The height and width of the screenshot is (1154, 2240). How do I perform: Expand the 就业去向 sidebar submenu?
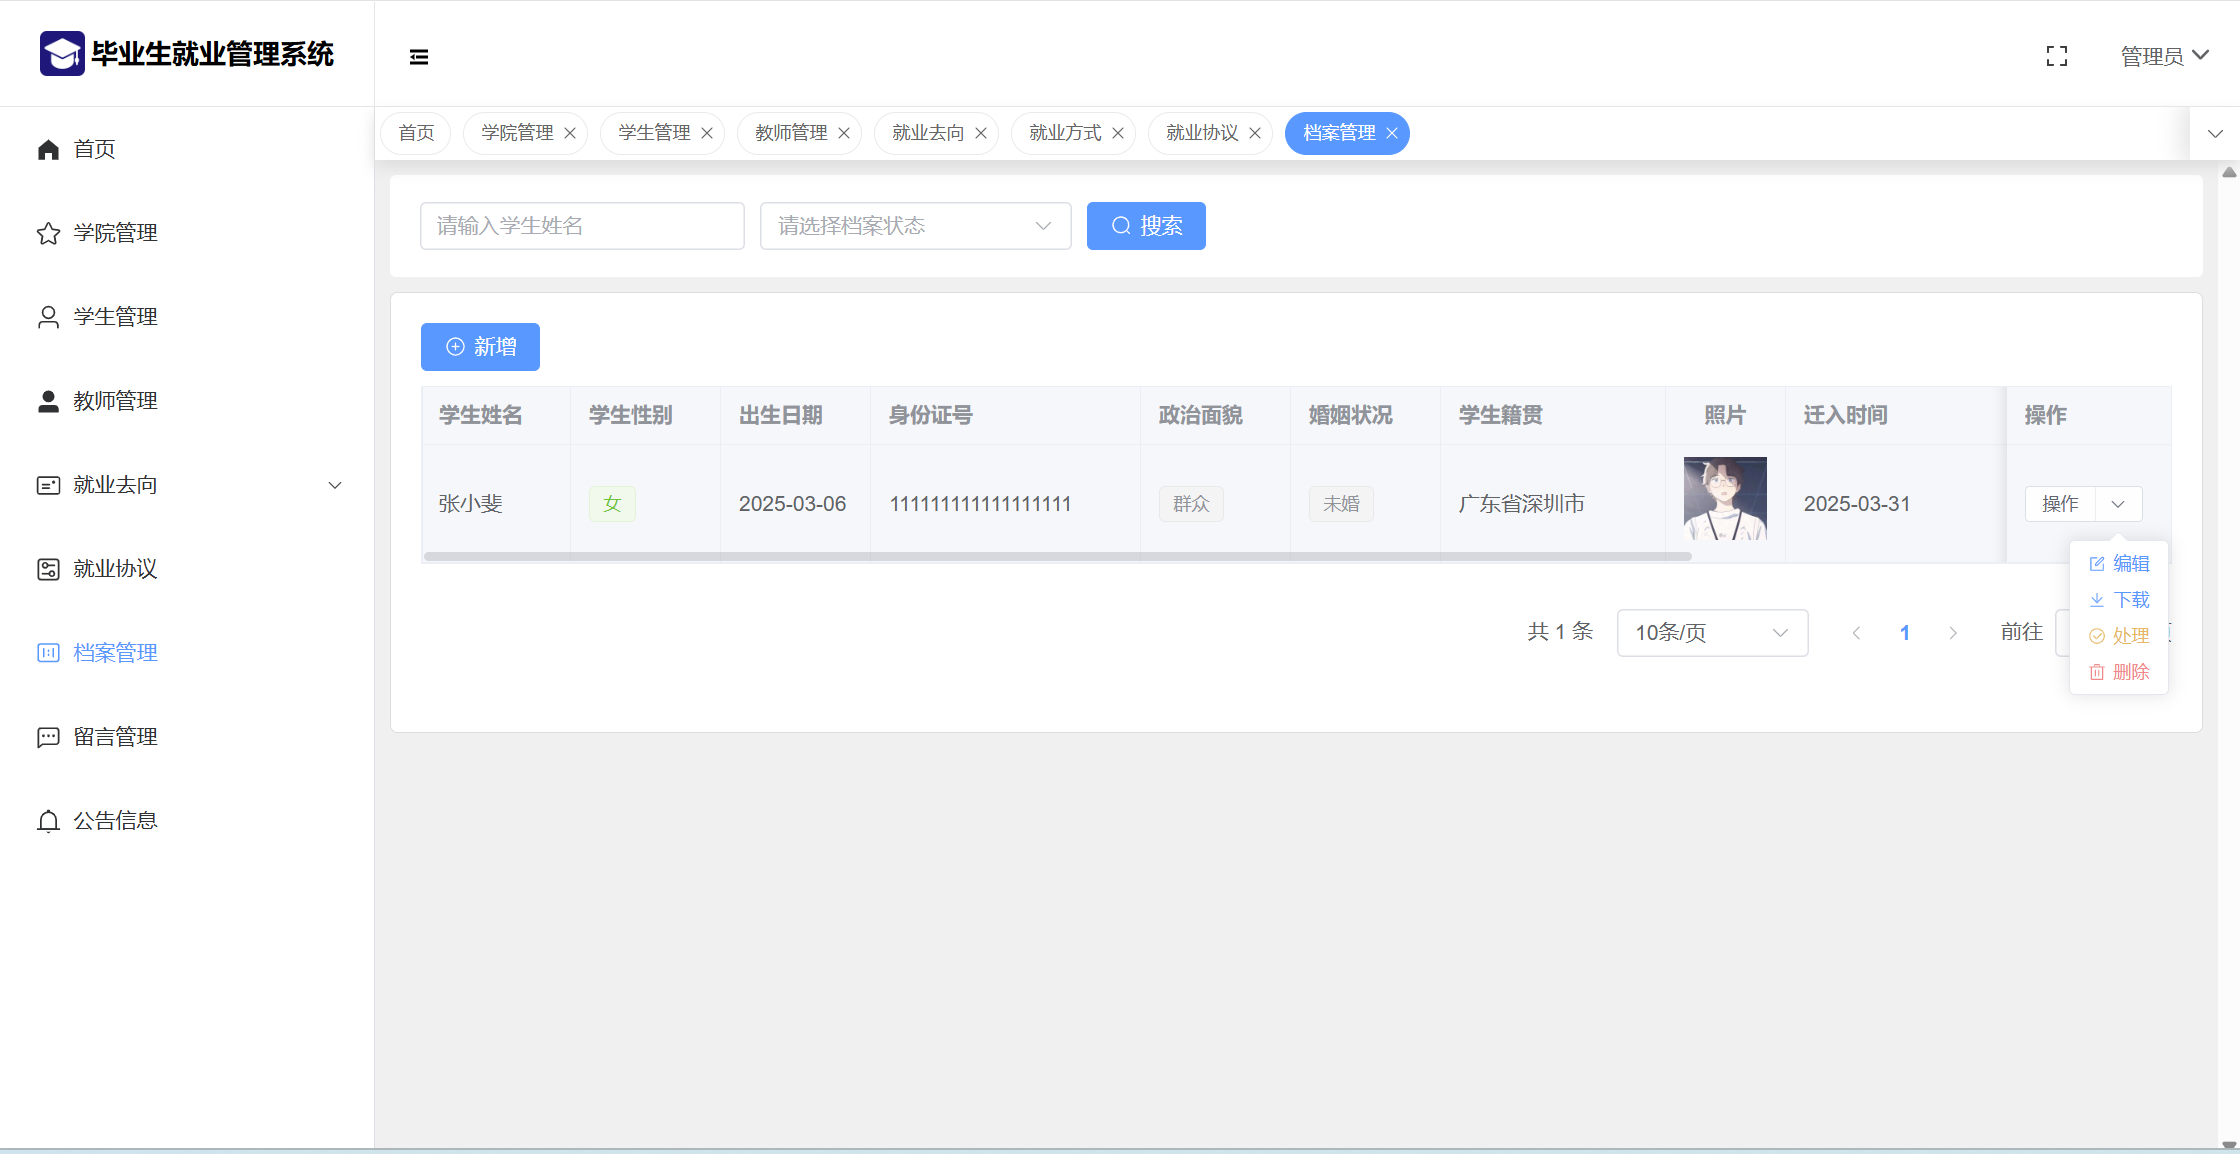click(x=335, y=485)
